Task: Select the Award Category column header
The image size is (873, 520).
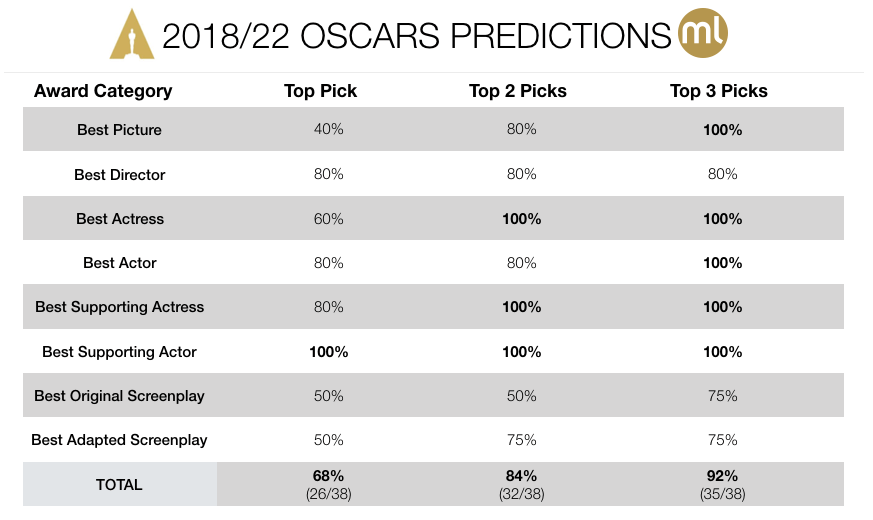Action: 103,91
